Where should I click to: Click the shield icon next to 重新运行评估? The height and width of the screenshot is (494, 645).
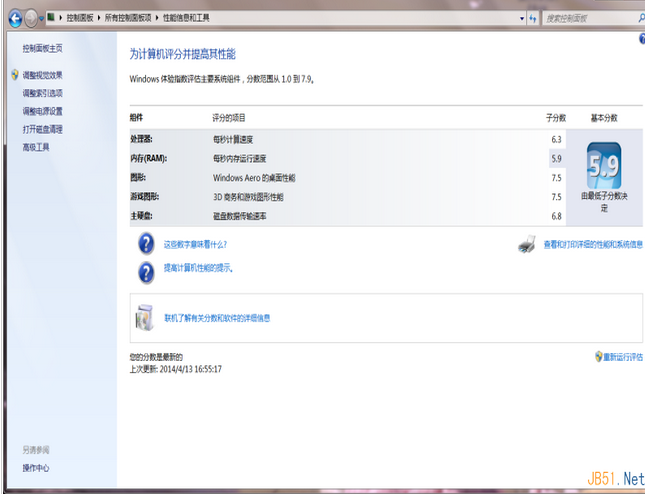(x=598, y=356)
